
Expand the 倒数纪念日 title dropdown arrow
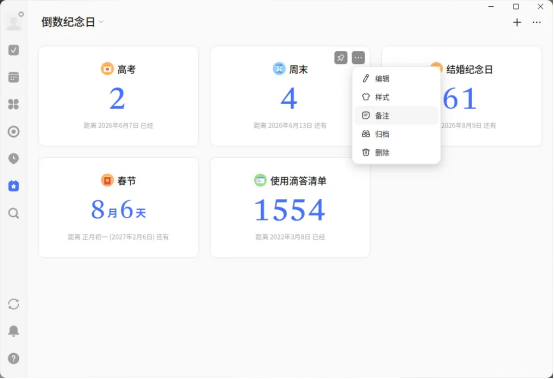[101, 22]
